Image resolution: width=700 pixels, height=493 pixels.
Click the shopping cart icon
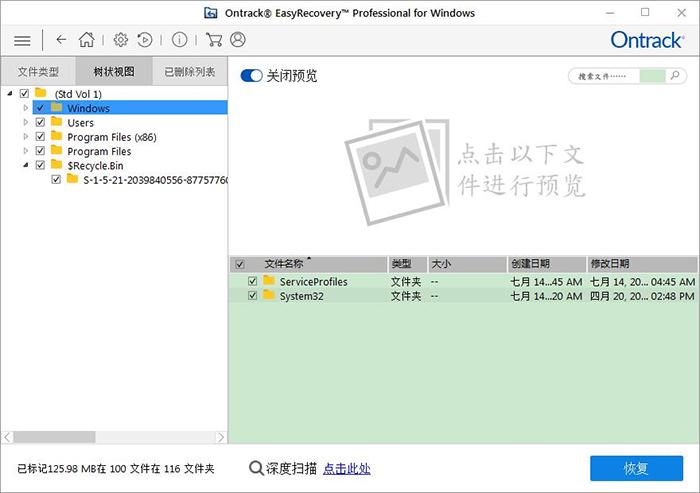(x=214, y=40)
